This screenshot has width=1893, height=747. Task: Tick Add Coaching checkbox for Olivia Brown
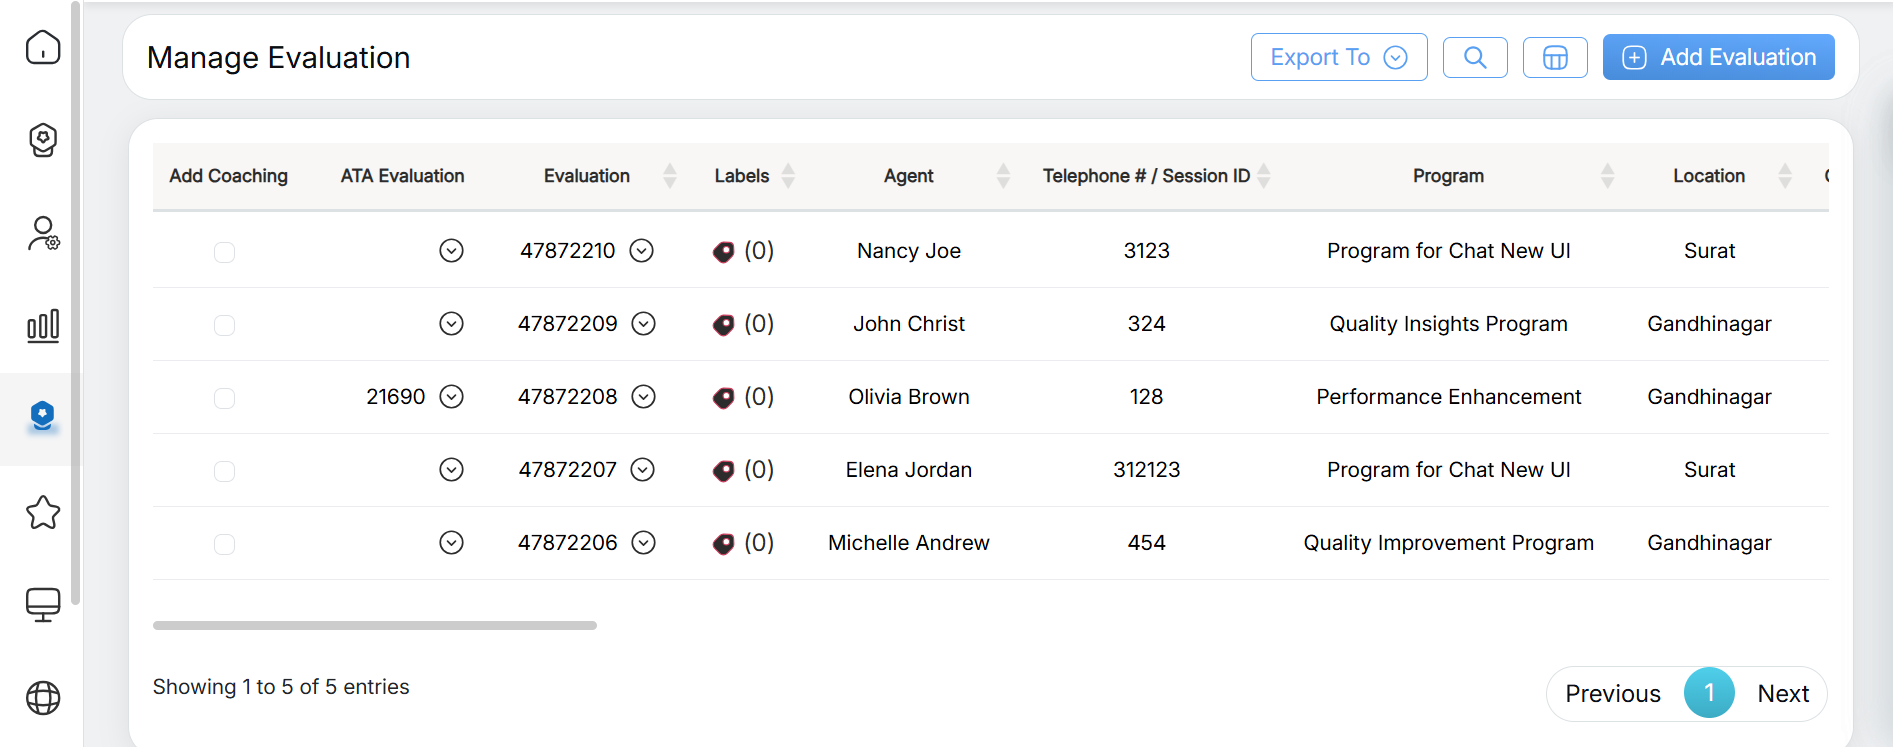tap(224, 398)
